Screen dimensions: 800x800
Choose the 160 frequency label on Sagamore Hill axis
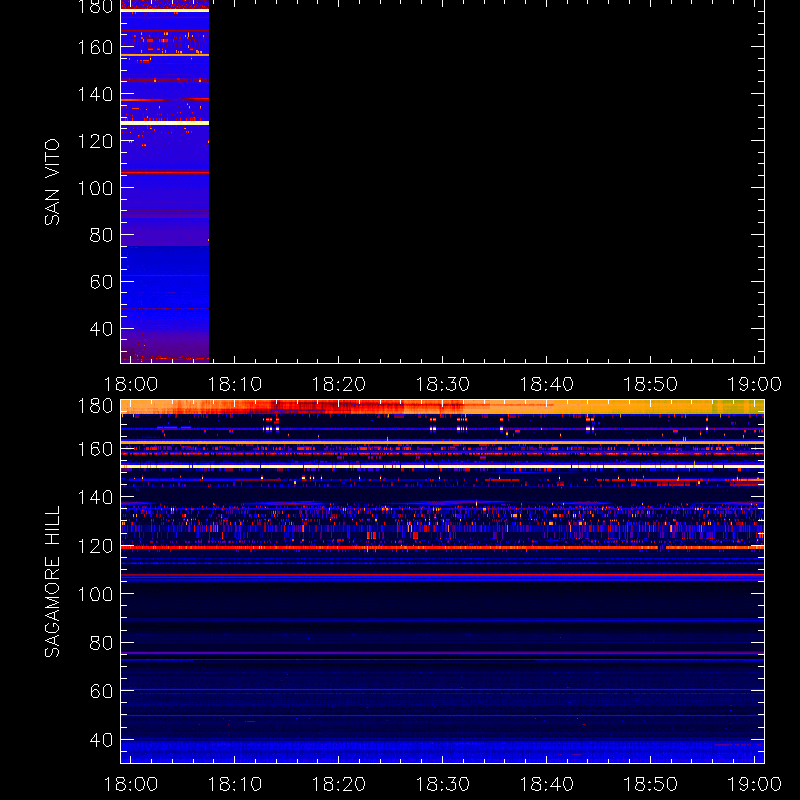point(95,449)
